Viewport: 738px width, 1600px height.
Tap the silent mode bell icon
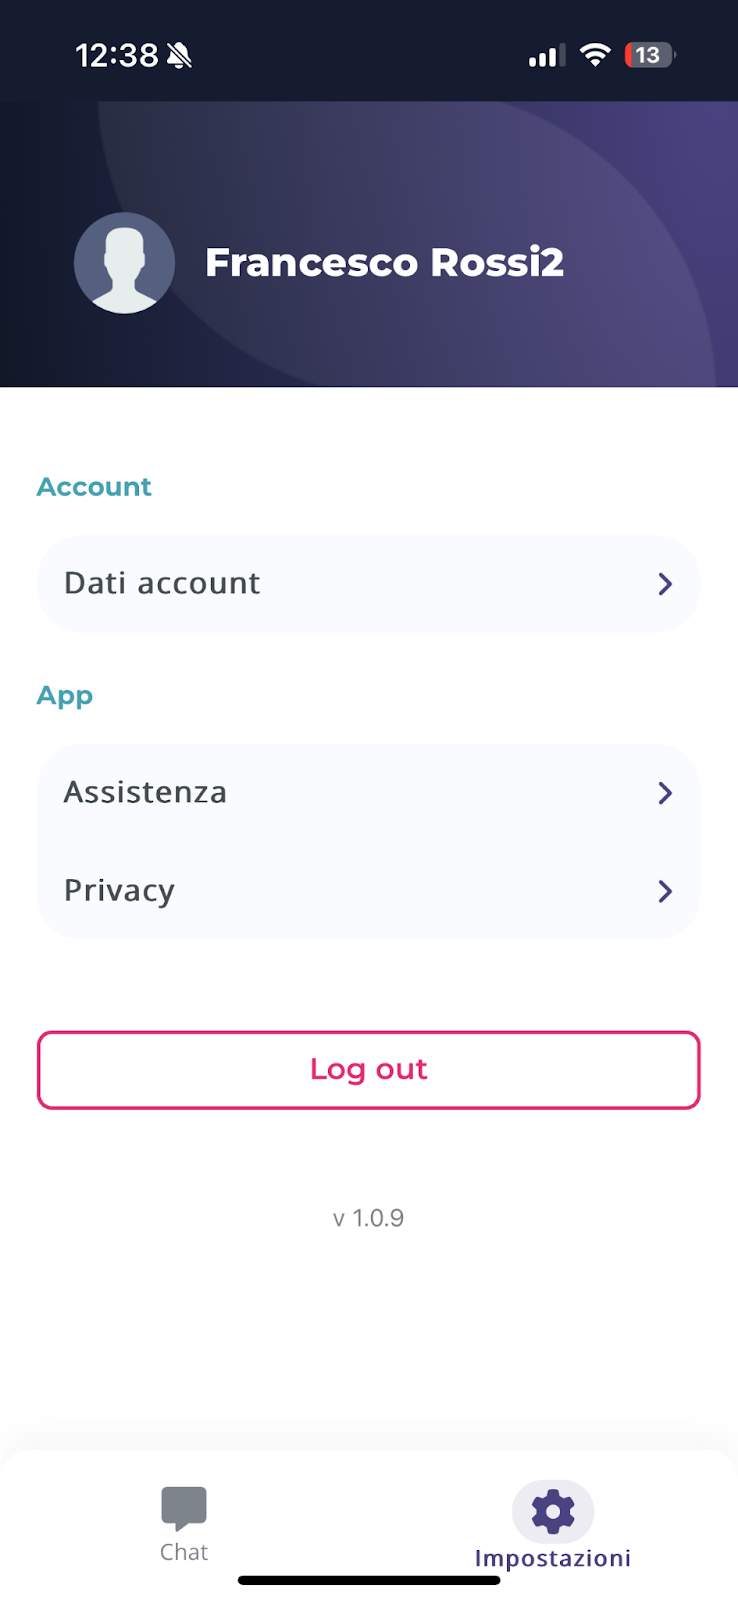tap(180, 56)
